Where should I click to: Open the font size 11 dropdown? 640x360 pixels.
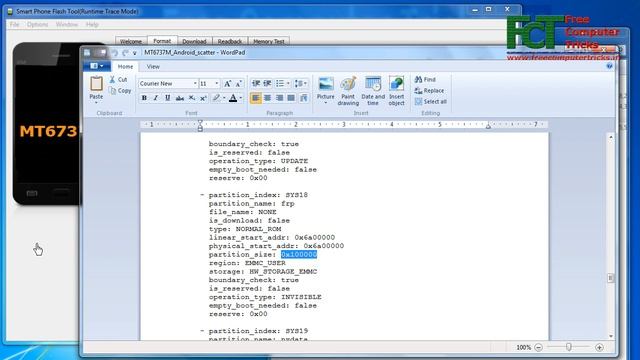(x=217, y=83)
